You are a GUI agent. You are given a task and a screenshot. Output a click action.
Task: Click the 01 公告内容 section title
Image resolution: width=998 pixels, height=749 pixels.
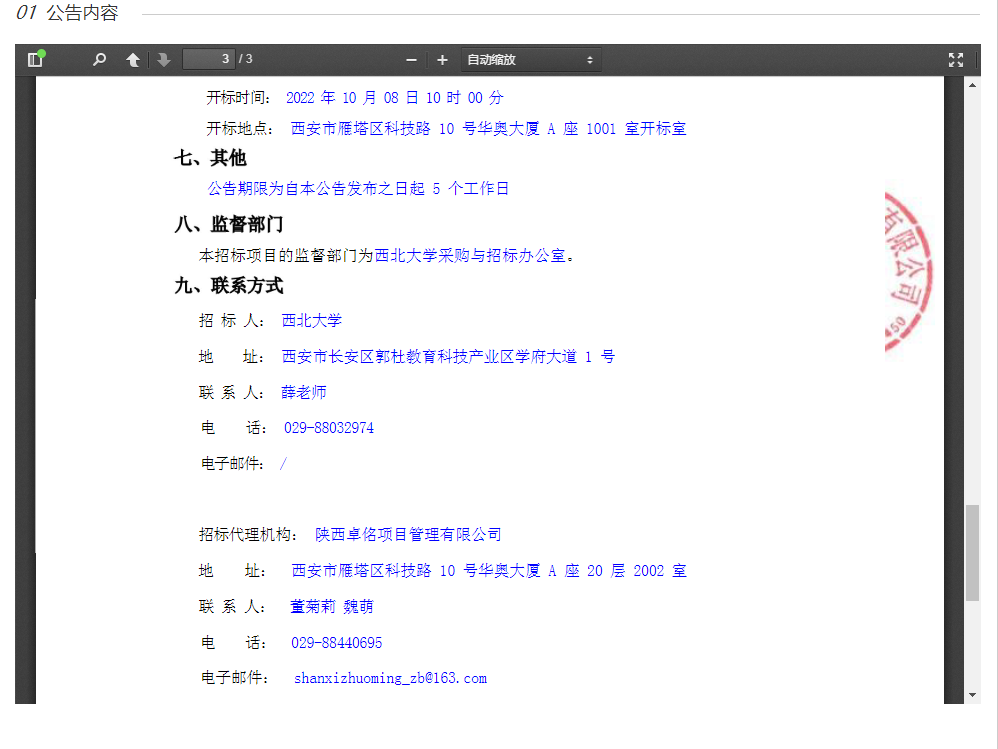68,13
